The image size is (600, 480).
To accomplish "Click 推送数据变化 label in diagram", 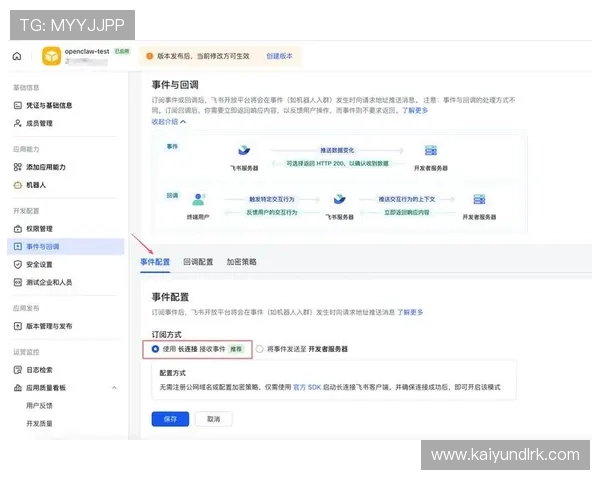I will coord(337,150).
